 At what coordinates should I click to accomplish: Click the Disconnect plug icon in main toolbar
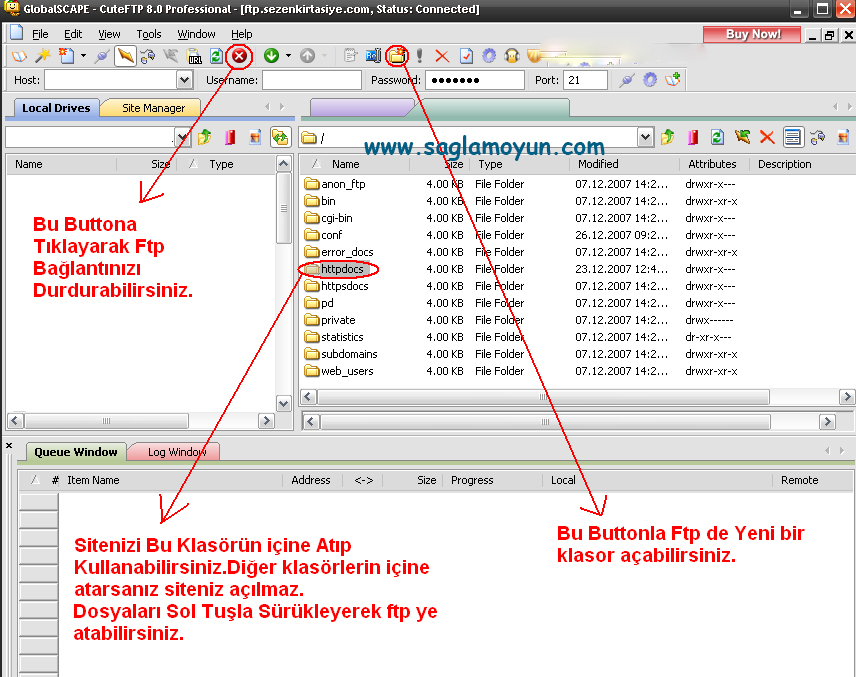click(102, 56)
